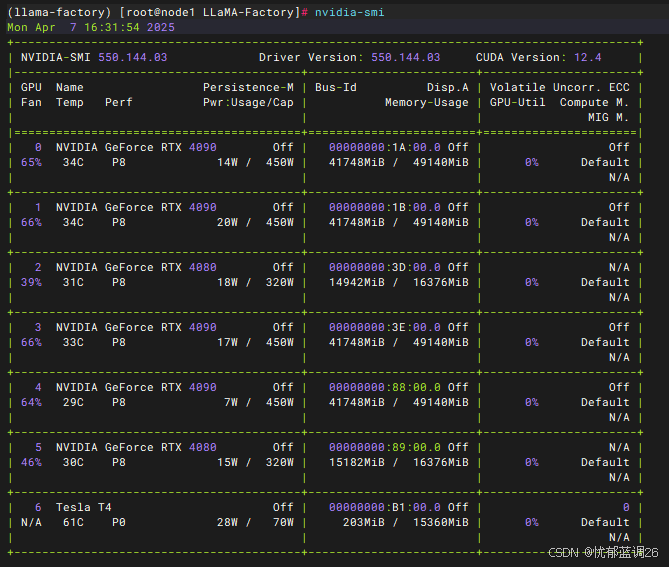Click the 'Volatile Uncorr. ECC' header
Viewport: 669px width, 567px height.
[559, 87]
